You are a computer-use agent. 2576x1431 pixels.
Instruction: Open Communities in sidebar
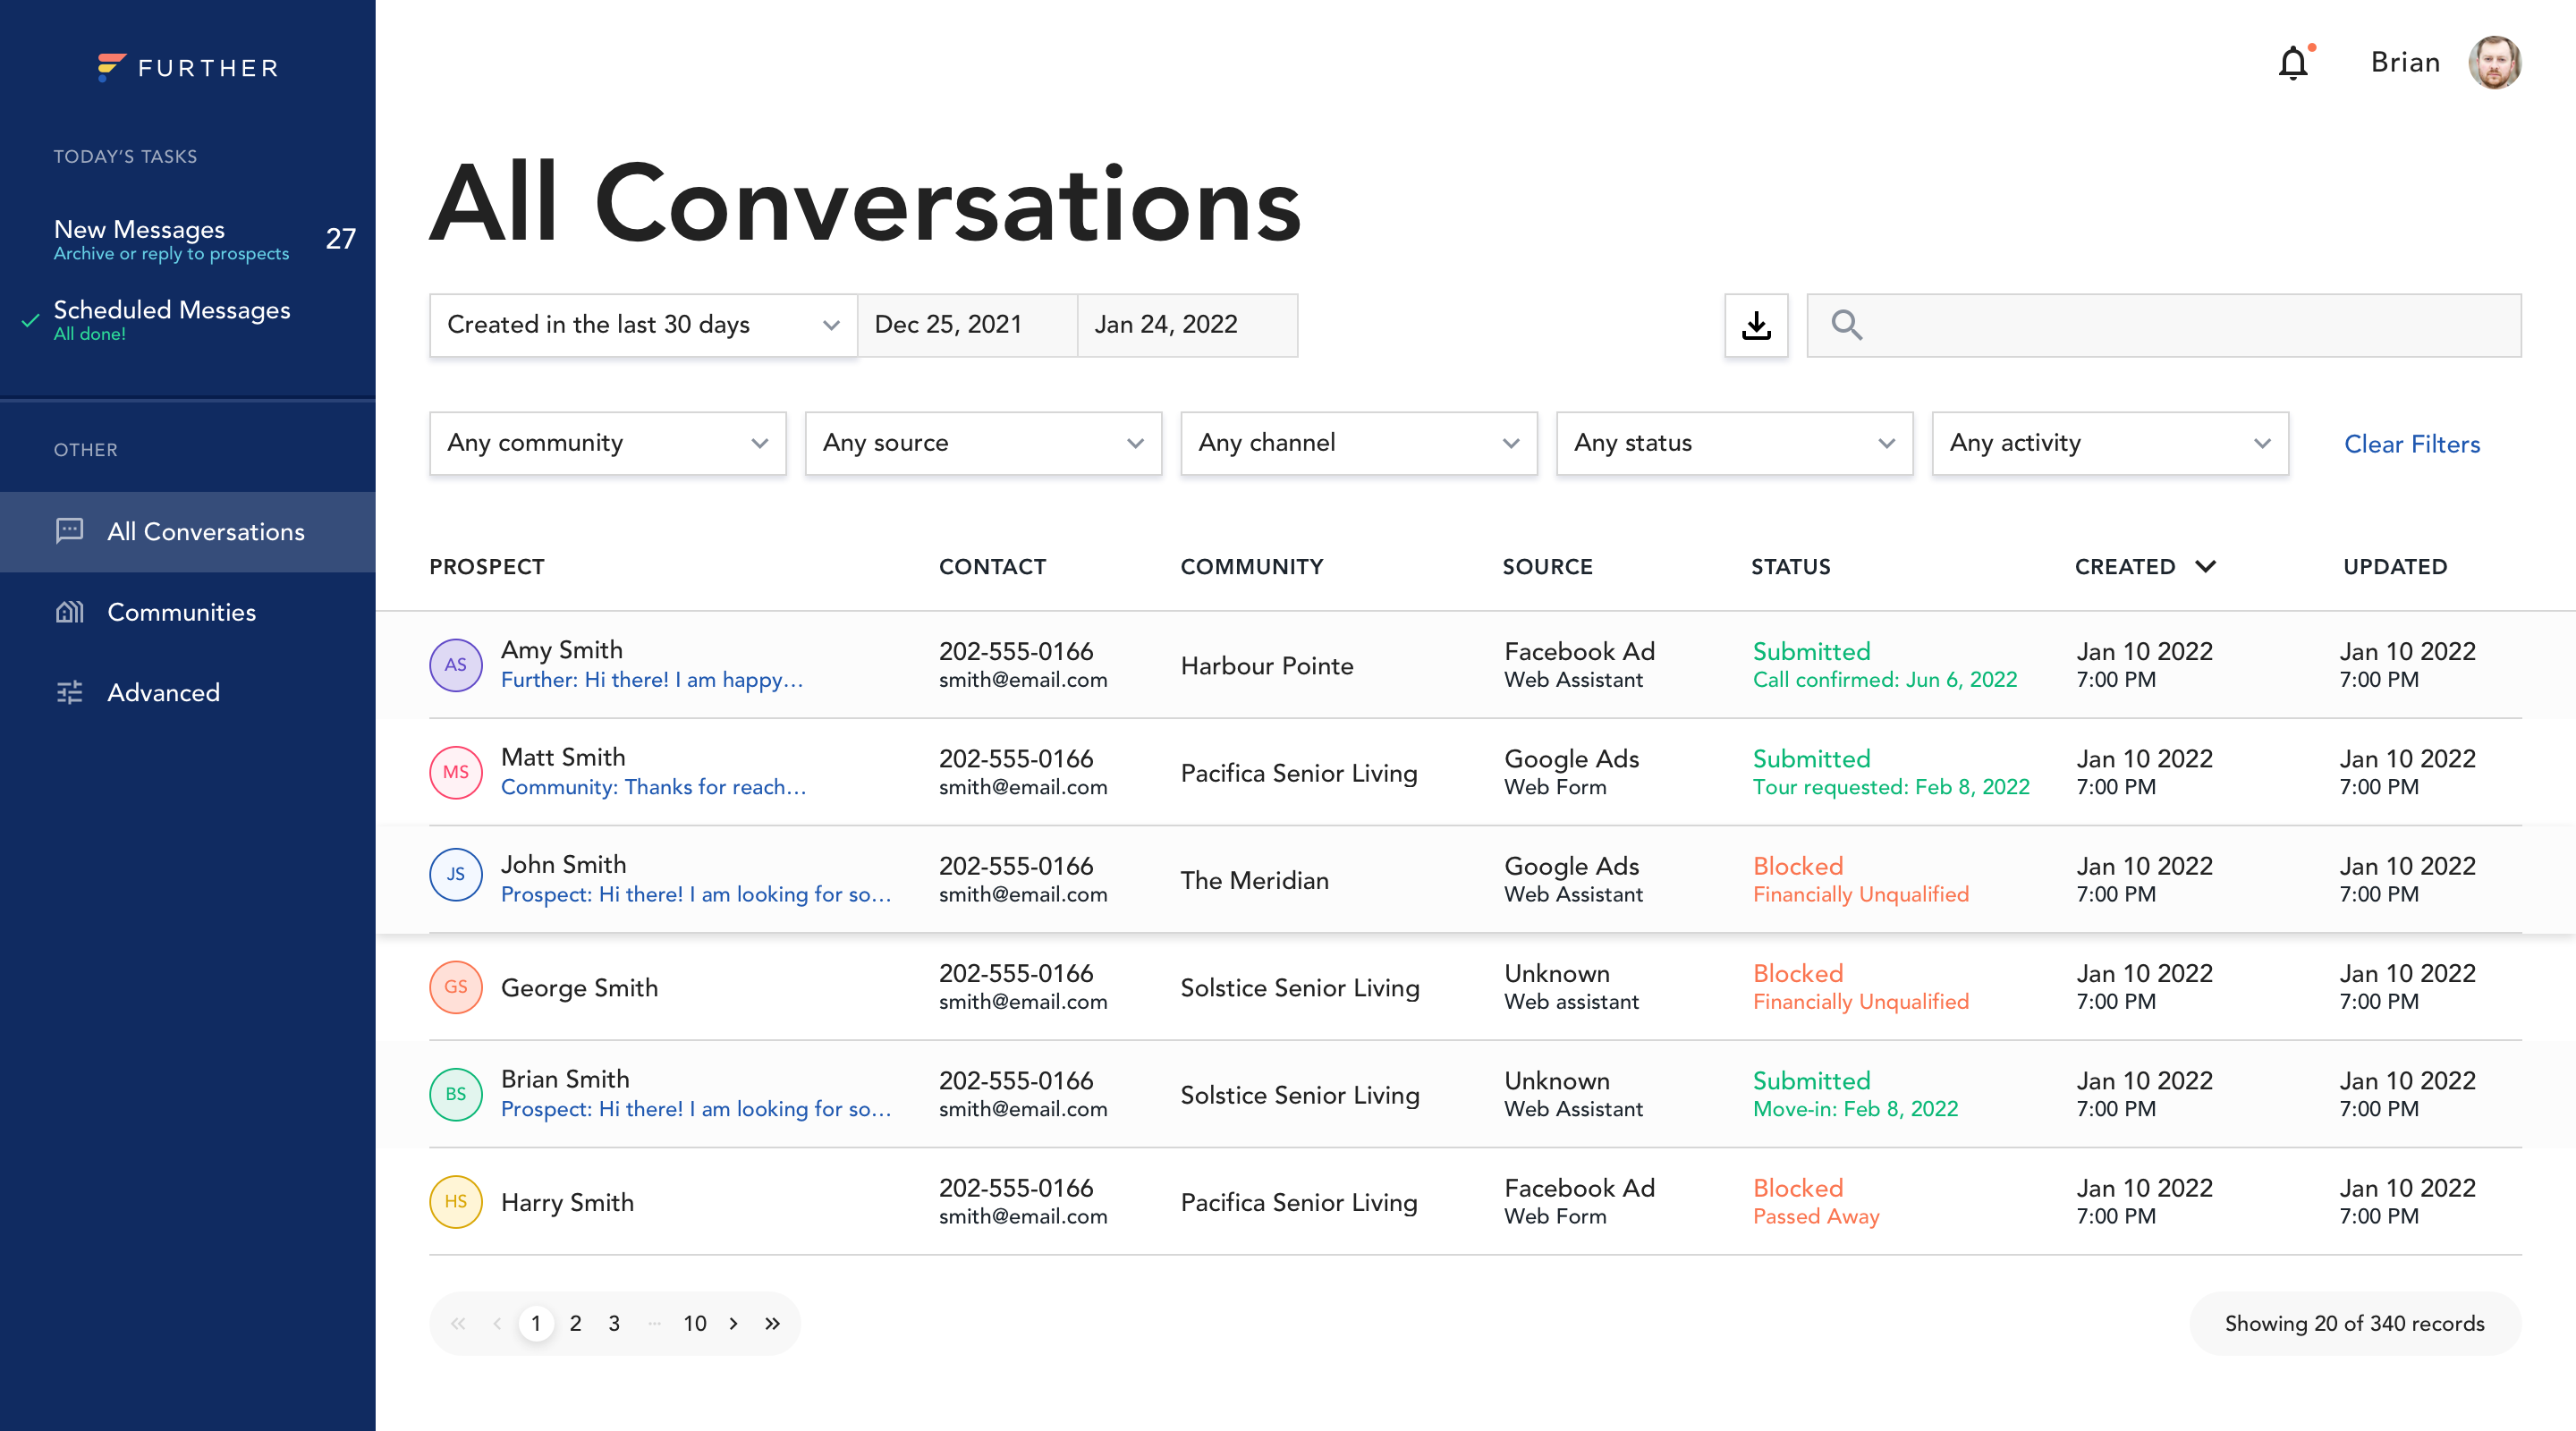(x=188, y=611)
